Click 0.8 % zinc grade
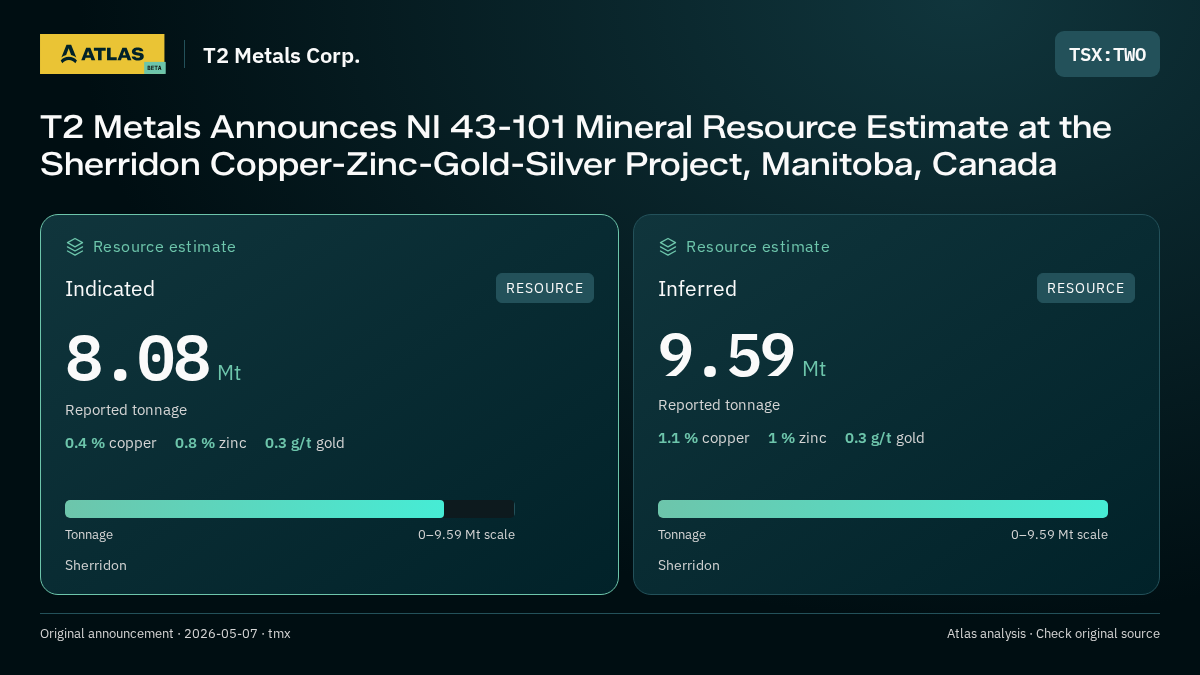 211,443
